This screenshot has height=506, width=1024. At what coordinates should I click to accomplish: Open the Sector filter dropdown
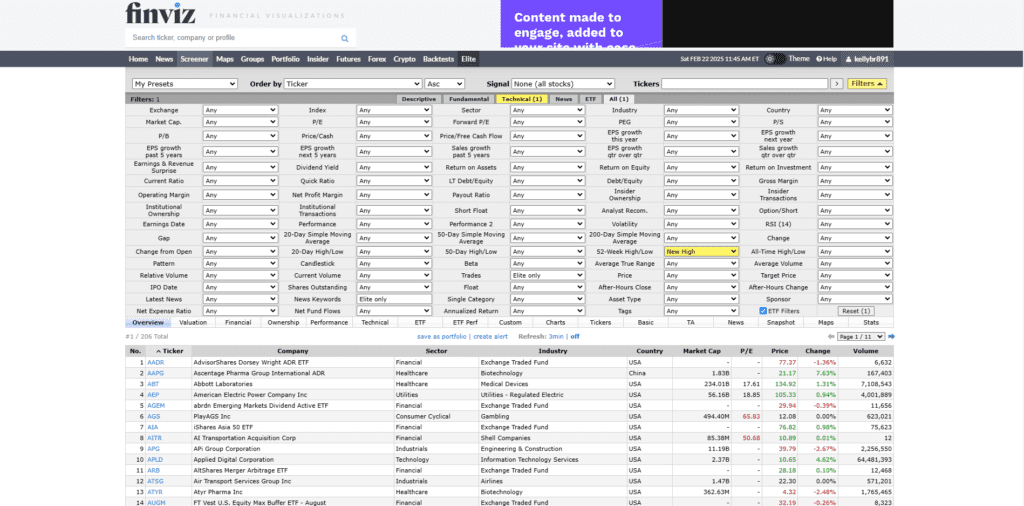547,110
